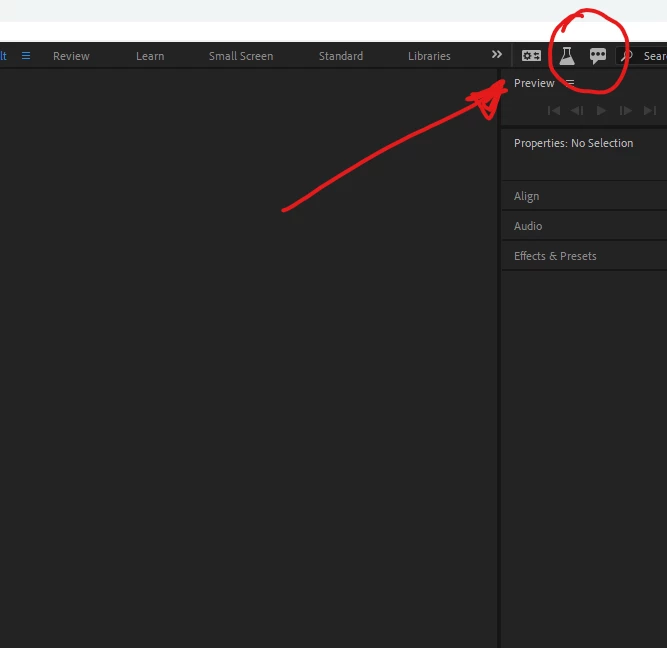Viewport: 667px width, 648px height.
Task: Open the Properties: No Selection panel
Action: [x=573, y=143]
